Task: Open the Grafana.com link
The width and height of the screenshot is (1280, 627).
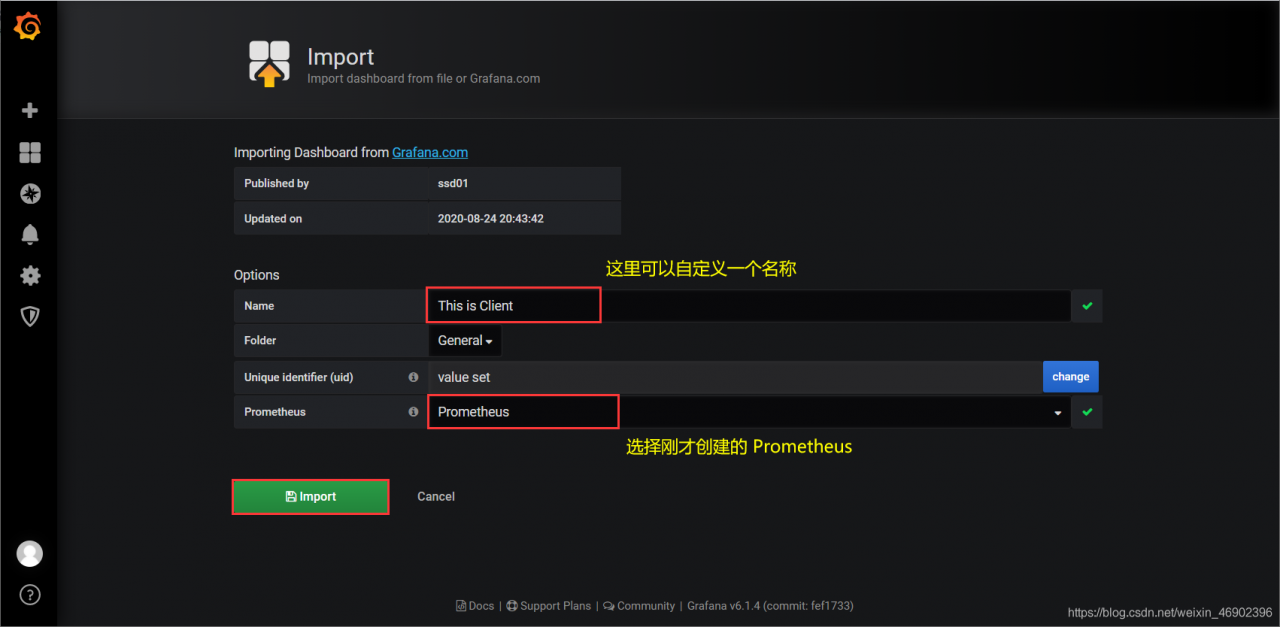Action: (430, 153)
